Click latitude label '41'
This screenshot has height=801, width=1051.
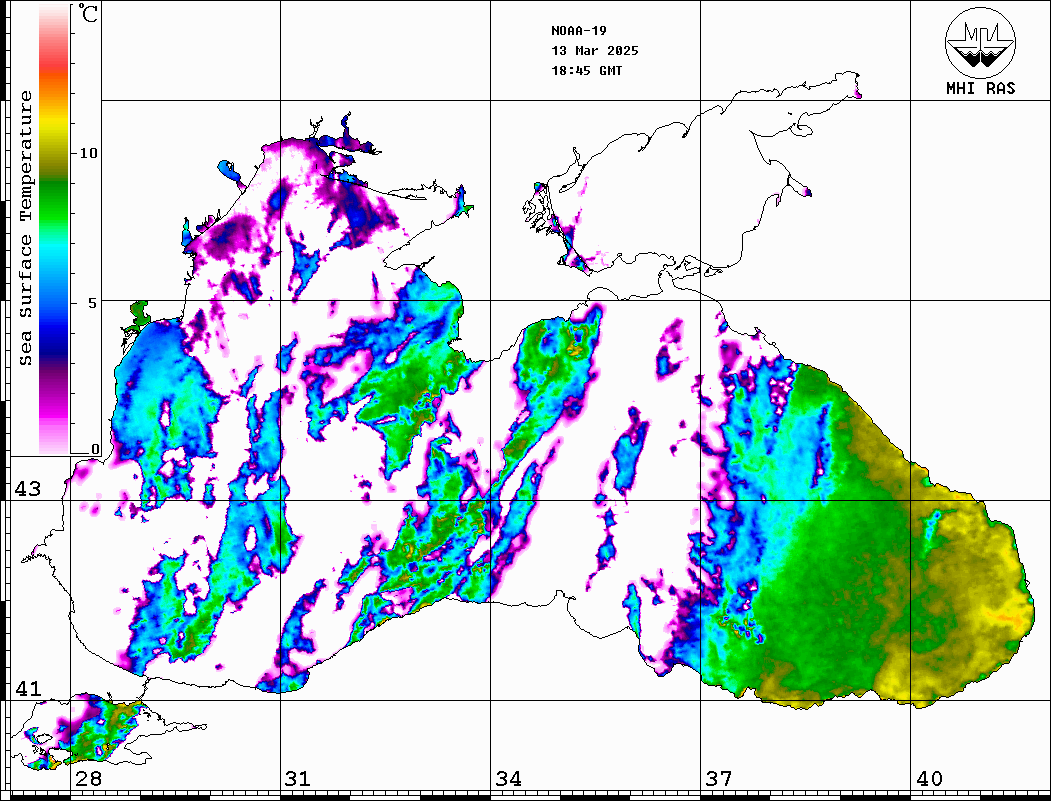[28, 688]
